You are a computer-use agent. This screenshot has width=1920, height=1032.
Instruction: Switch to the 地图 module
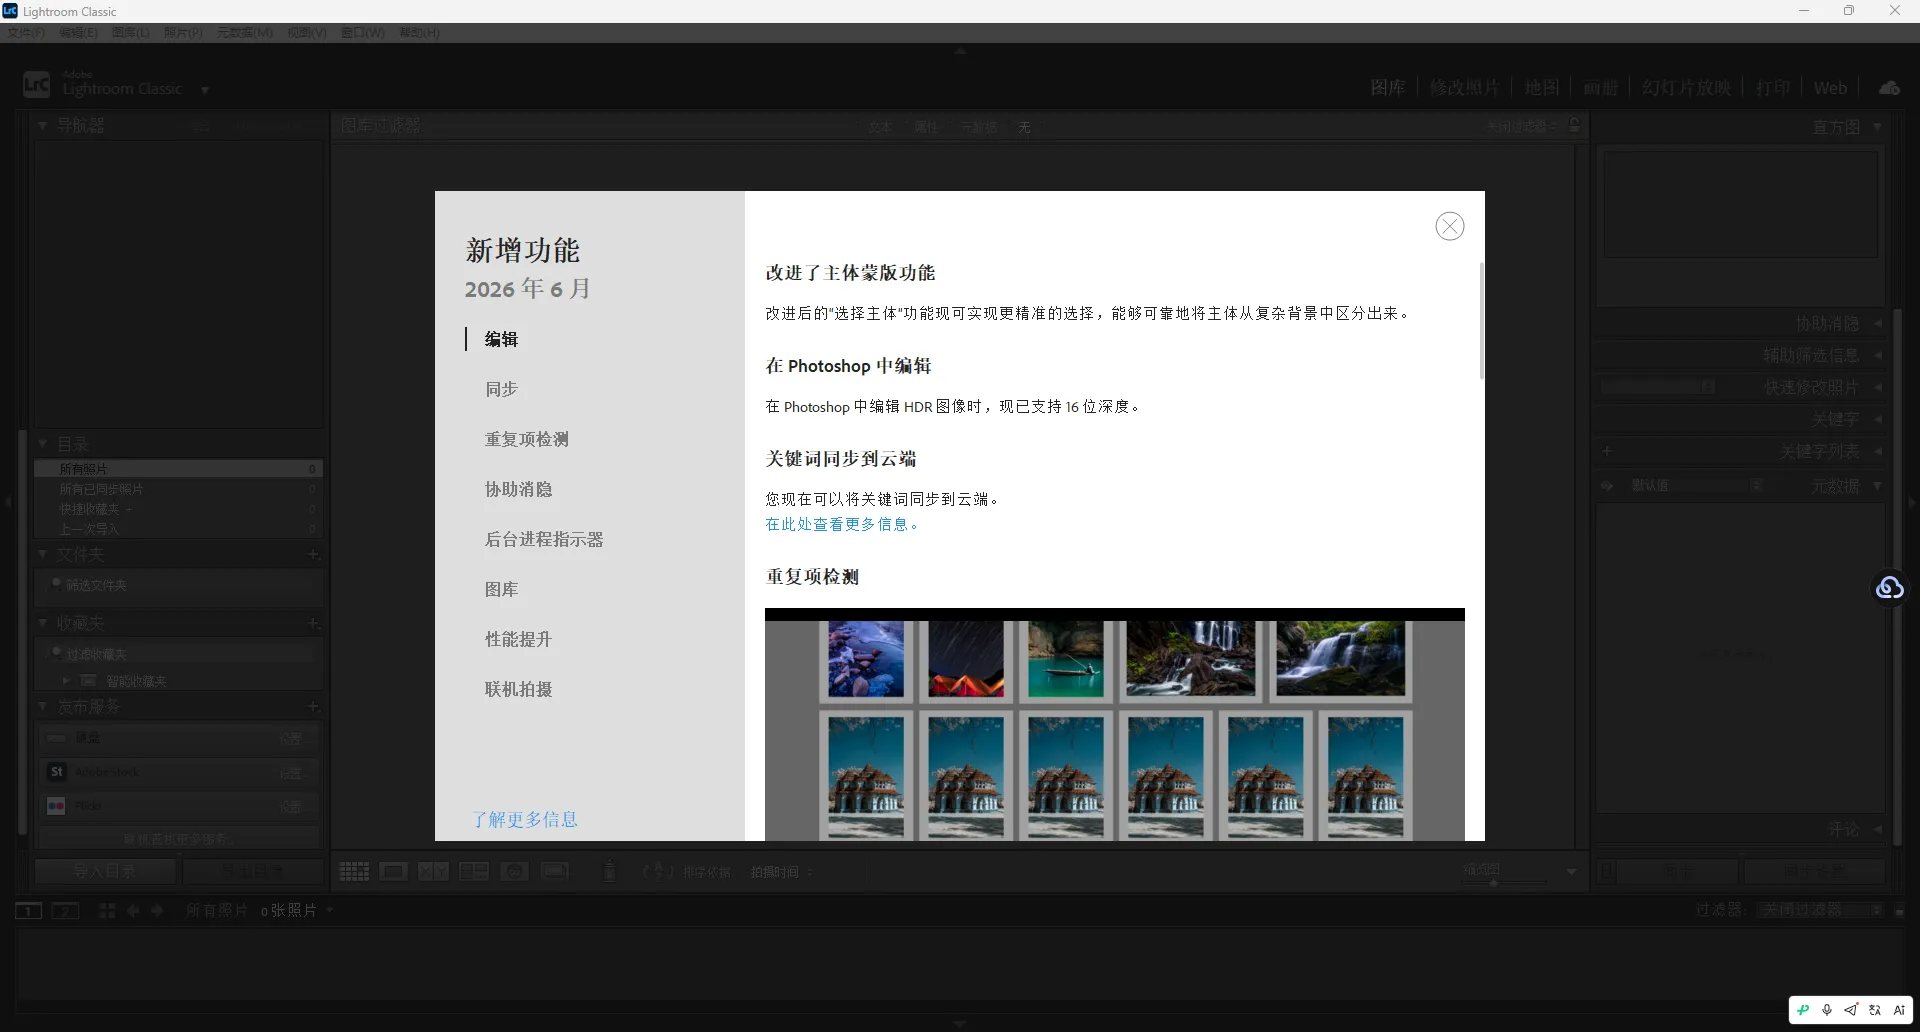(1541, 88)
